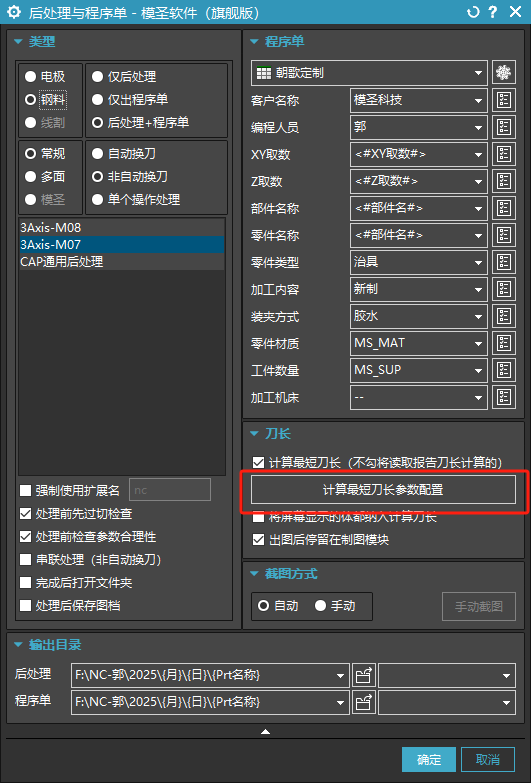
Task: Expand the 朝歌定制 template dropdown
Action: coord(369,73)
